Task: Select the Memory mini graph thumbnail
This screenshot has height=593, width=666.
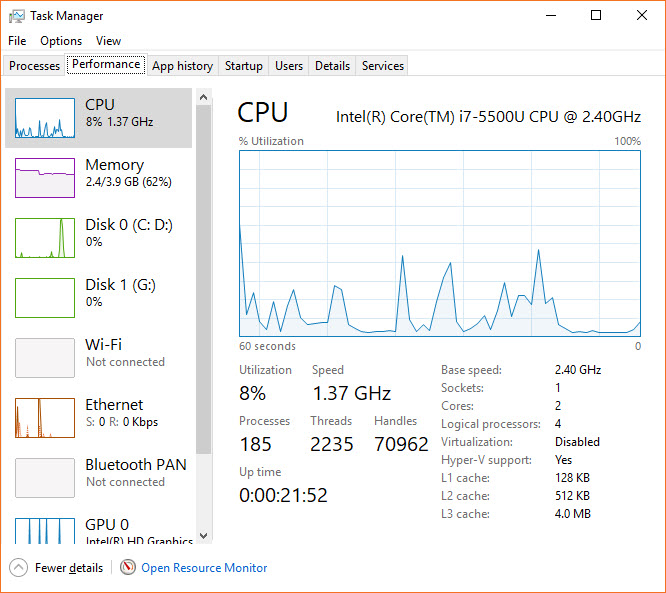Action: [45, 178]
